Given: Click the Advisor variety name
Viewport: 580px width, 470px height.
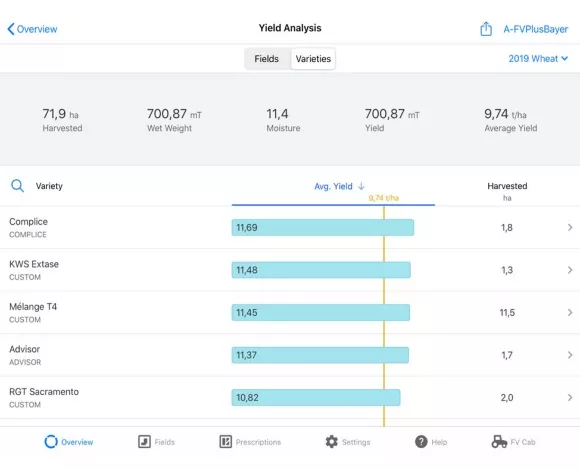Looking at the screenshot, I should click(24, 349).
